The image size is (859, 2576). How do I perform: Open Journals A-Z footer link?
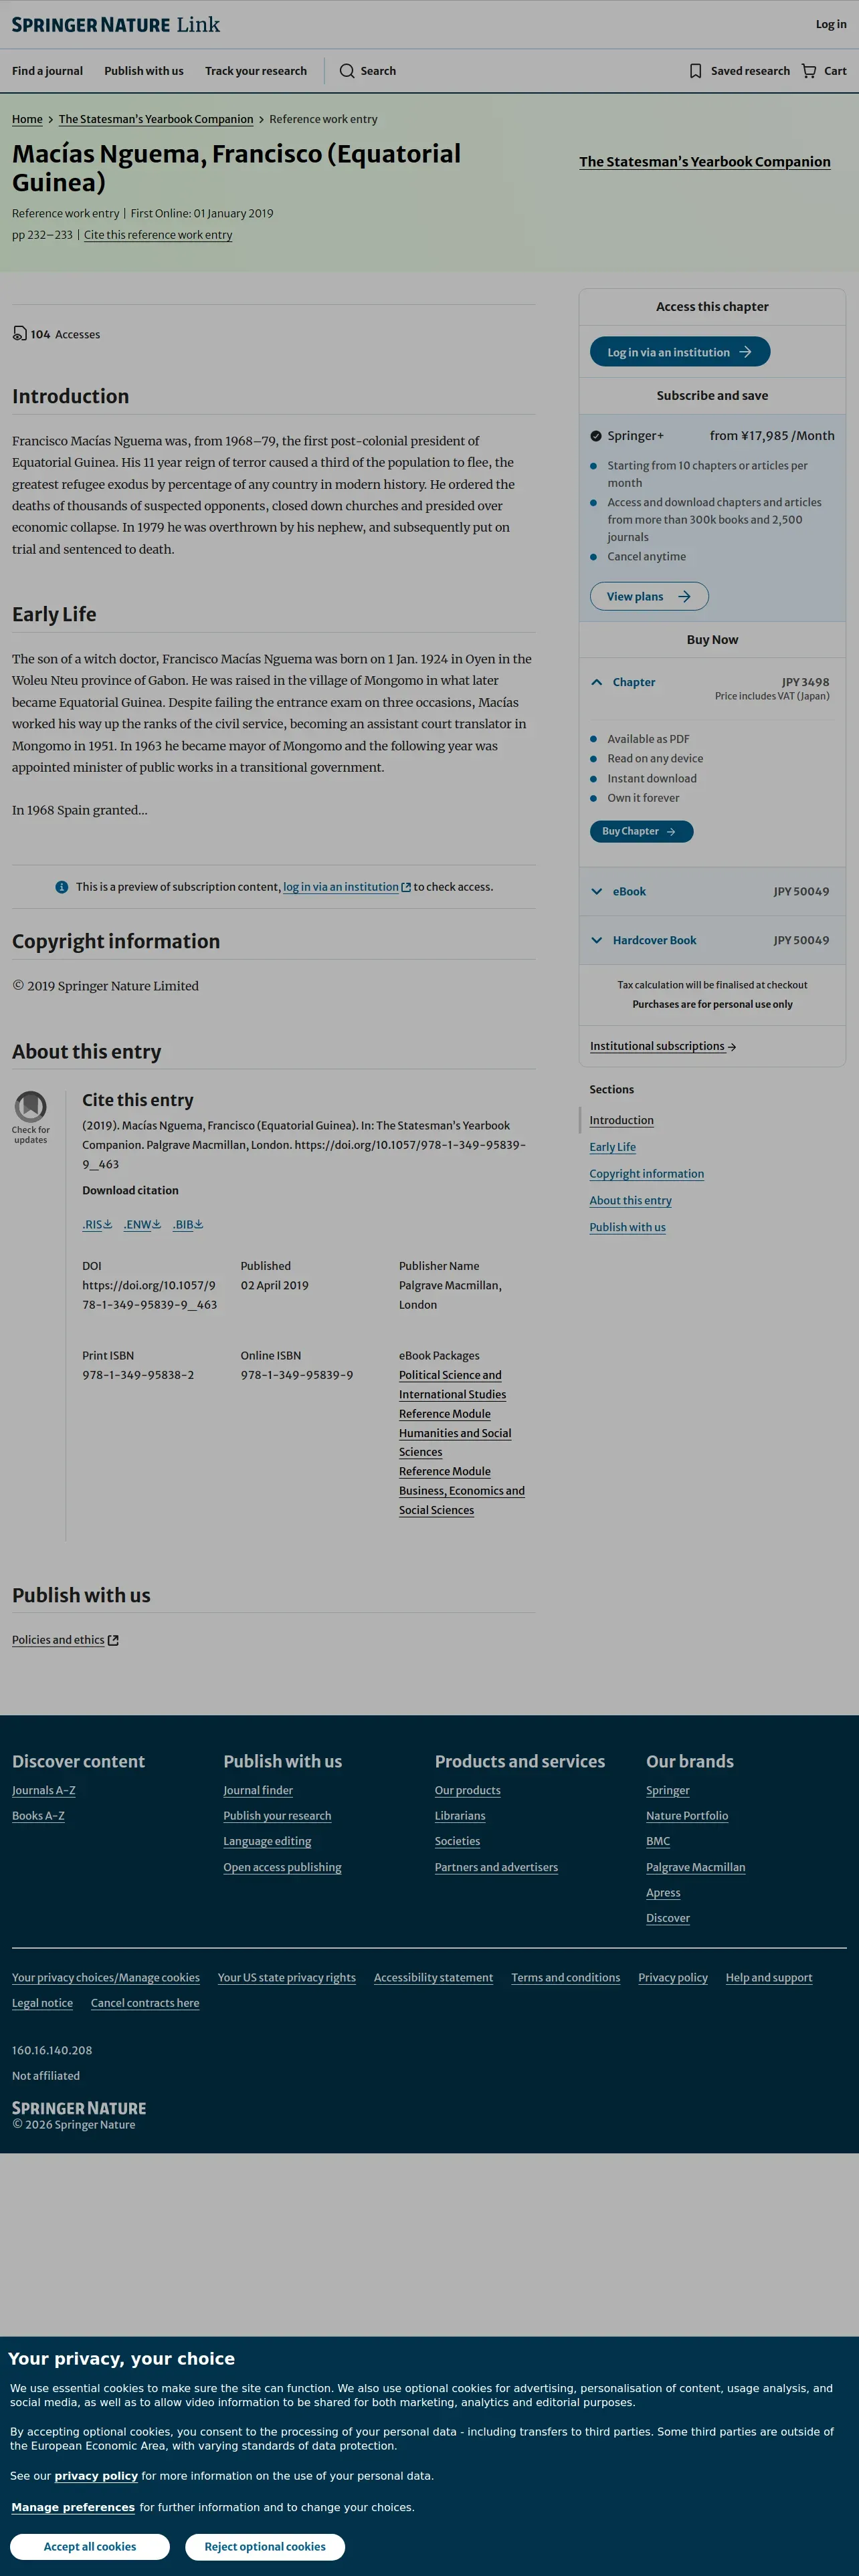[x=44, y=1790]
